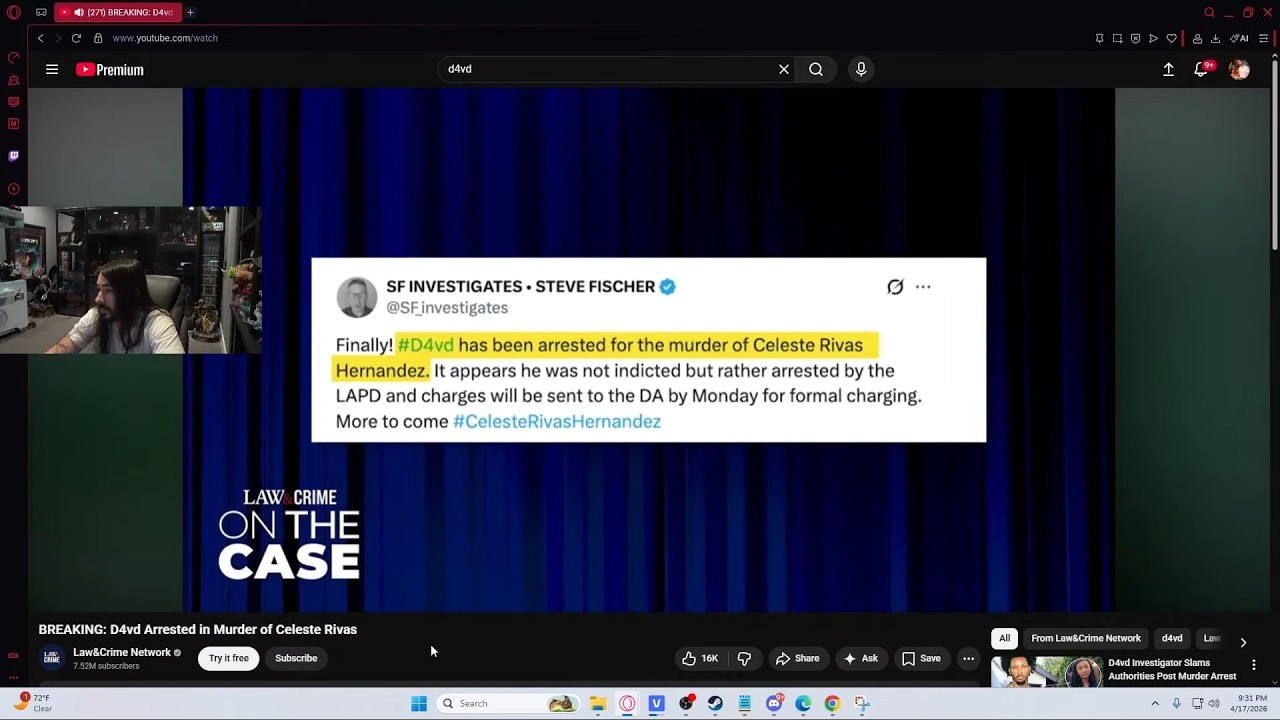Open more options on the tweet overlay
The width and height of the screenshot is (1280, 720).
[x=923, y=287]
